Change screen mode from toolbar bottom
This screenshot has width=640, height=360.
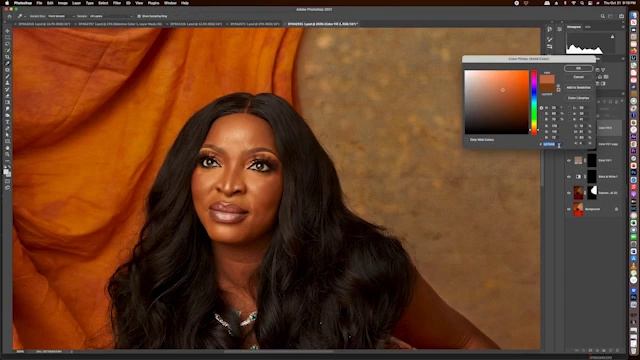tap(7, 188)
